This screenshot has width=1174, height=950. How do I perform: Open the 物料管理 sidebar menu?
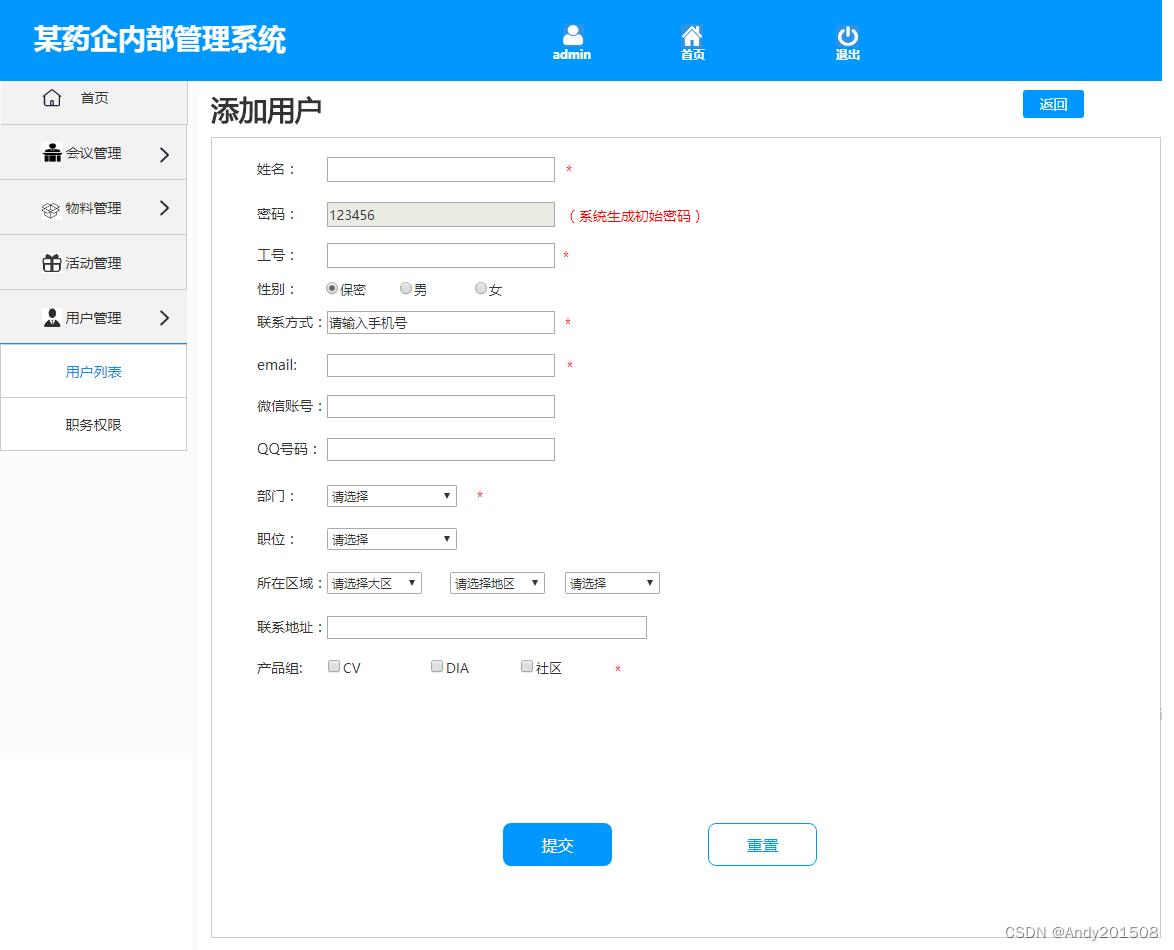[94, 208]
